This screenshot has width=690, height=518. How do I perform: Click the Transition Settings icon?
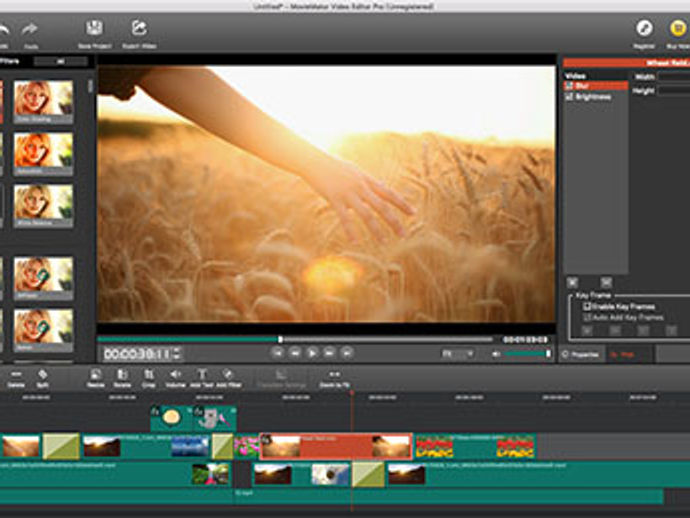tap(281, 375)
